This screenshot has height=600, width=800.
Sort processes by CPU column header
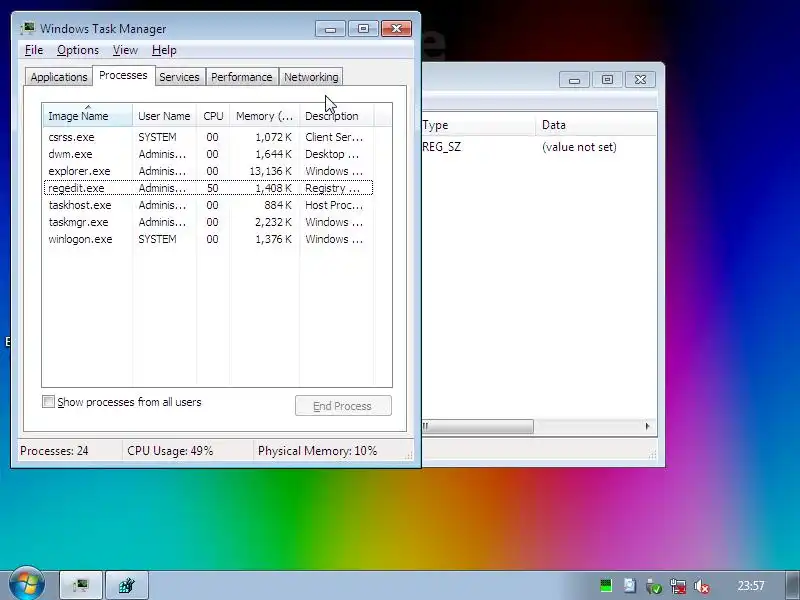213,116
